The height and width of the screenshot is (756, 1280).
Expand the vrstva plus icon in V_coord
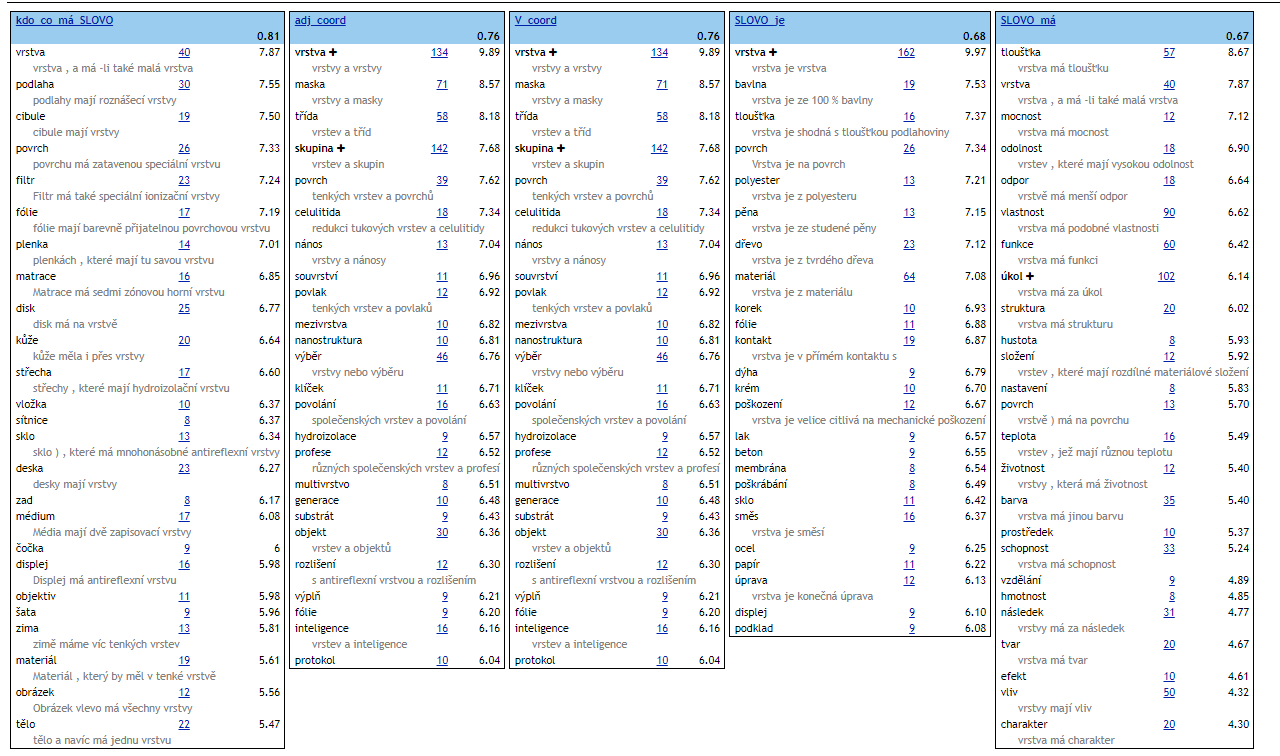click(553, 52)
